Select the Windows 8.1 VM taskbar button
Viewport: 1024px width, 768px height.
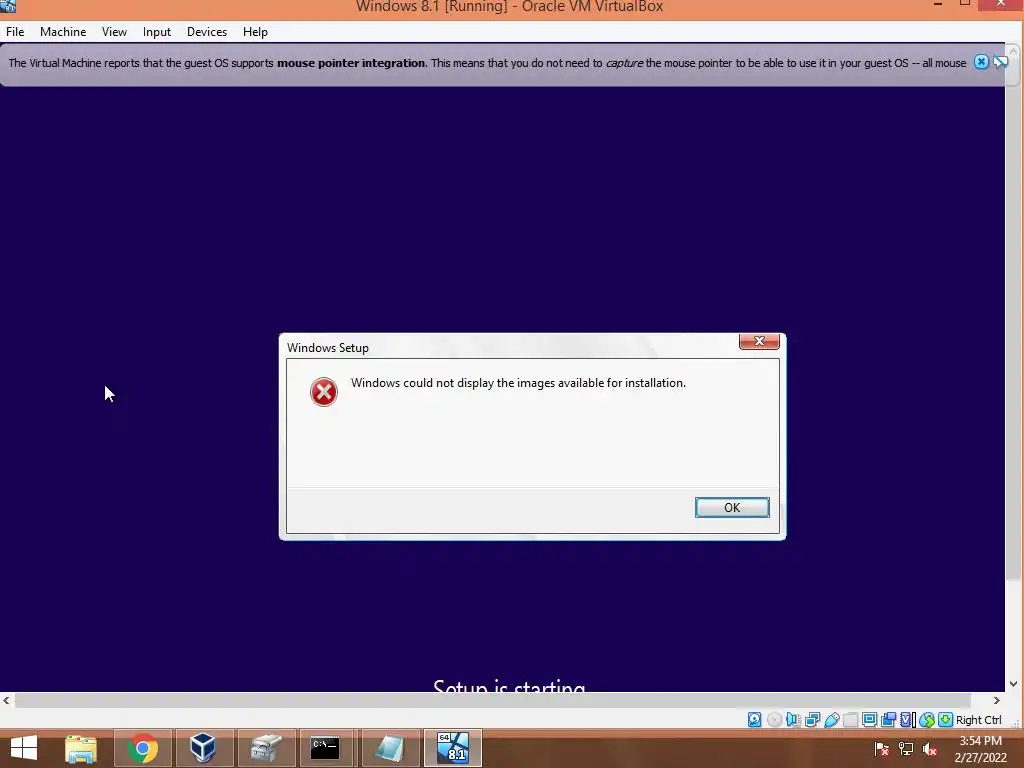pos(453,748)
